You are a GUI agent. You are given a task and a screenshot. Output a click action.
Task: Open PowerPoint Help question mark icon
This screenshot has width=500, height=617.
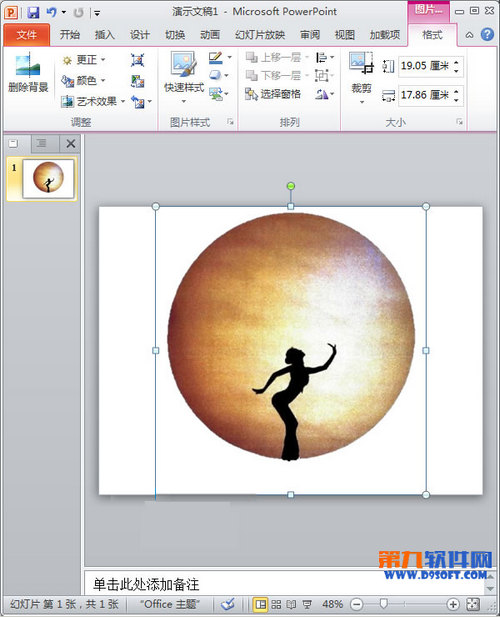pos(487,35)
